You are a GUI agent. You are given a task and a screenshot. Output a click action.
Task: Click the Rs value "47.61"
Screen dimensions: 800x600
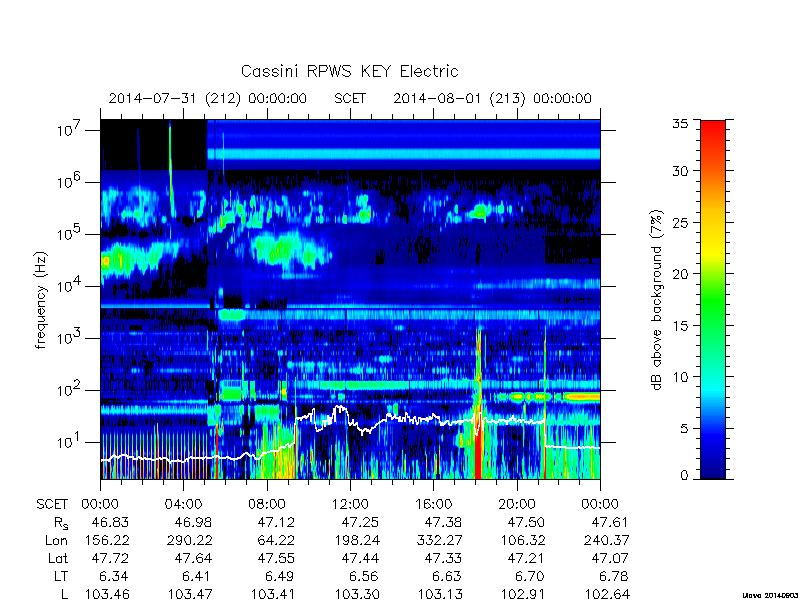click(609, 522)
